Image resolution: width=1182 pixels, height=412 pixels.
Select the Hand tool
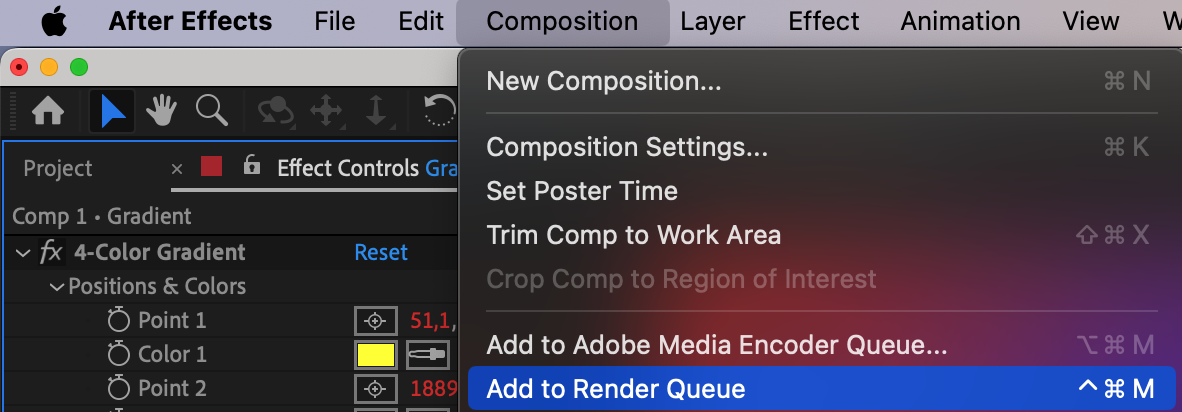click(x=161, y=111)
